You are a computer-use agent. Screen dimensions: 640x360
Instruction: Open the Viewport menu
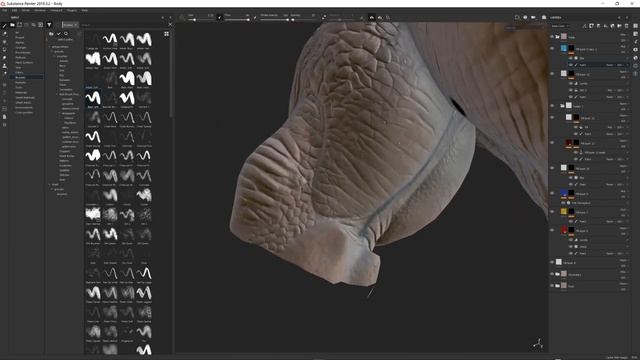coord(56,10)
